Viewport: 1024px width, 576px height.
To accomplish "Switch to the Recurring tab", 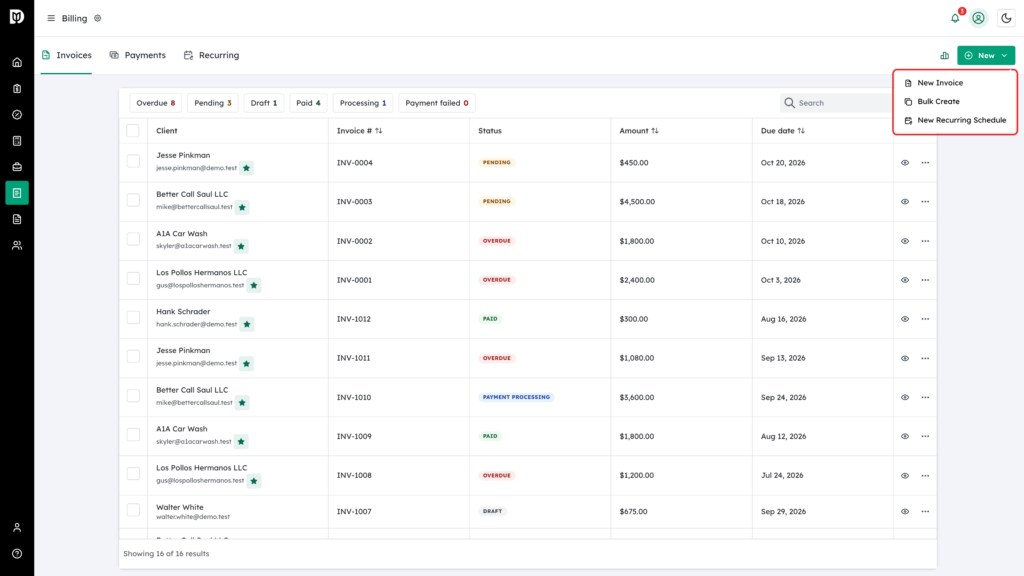I will tap(212, 56).
